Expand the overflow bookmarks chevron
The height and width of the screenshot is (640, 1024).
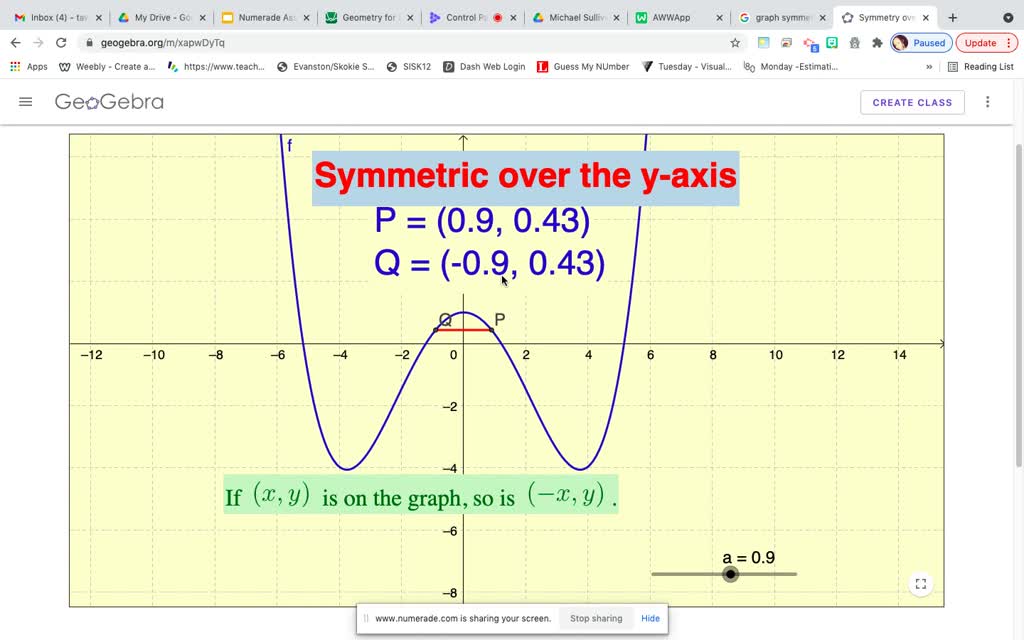click(x=927, y=66)
